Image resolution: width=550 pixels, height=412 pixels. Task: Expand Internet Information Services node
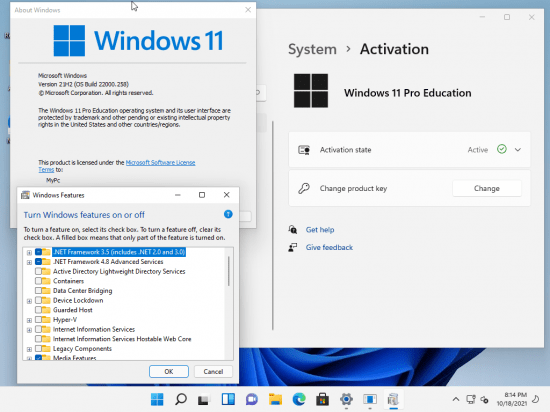click(x=29, y=330)
